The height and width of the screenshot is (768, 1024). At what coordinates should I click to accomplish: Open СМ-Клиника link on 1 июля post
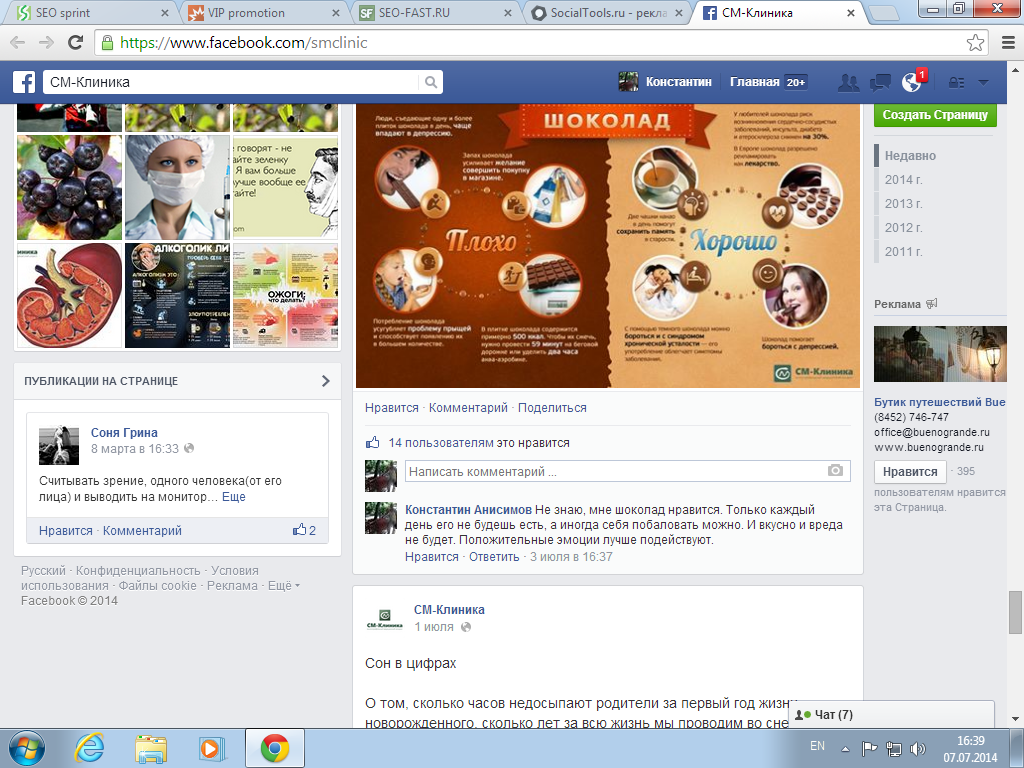click(x=449, y=609)
